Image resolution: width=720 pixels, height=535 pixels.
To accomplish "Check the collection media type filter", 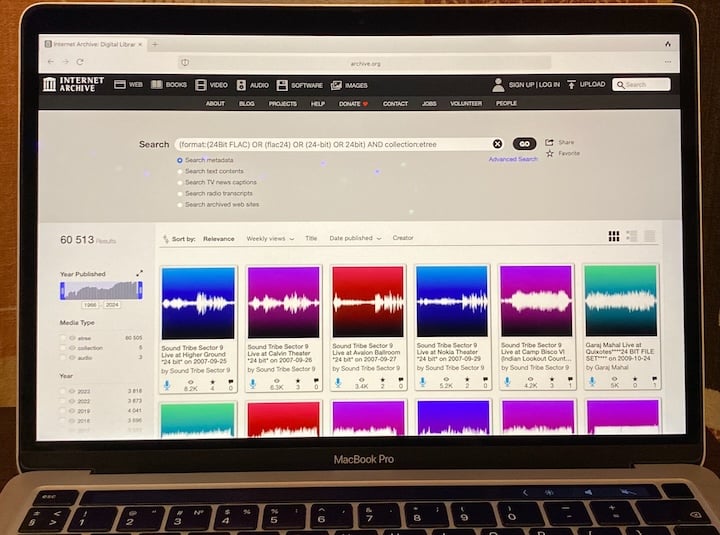I will (63, 348).
